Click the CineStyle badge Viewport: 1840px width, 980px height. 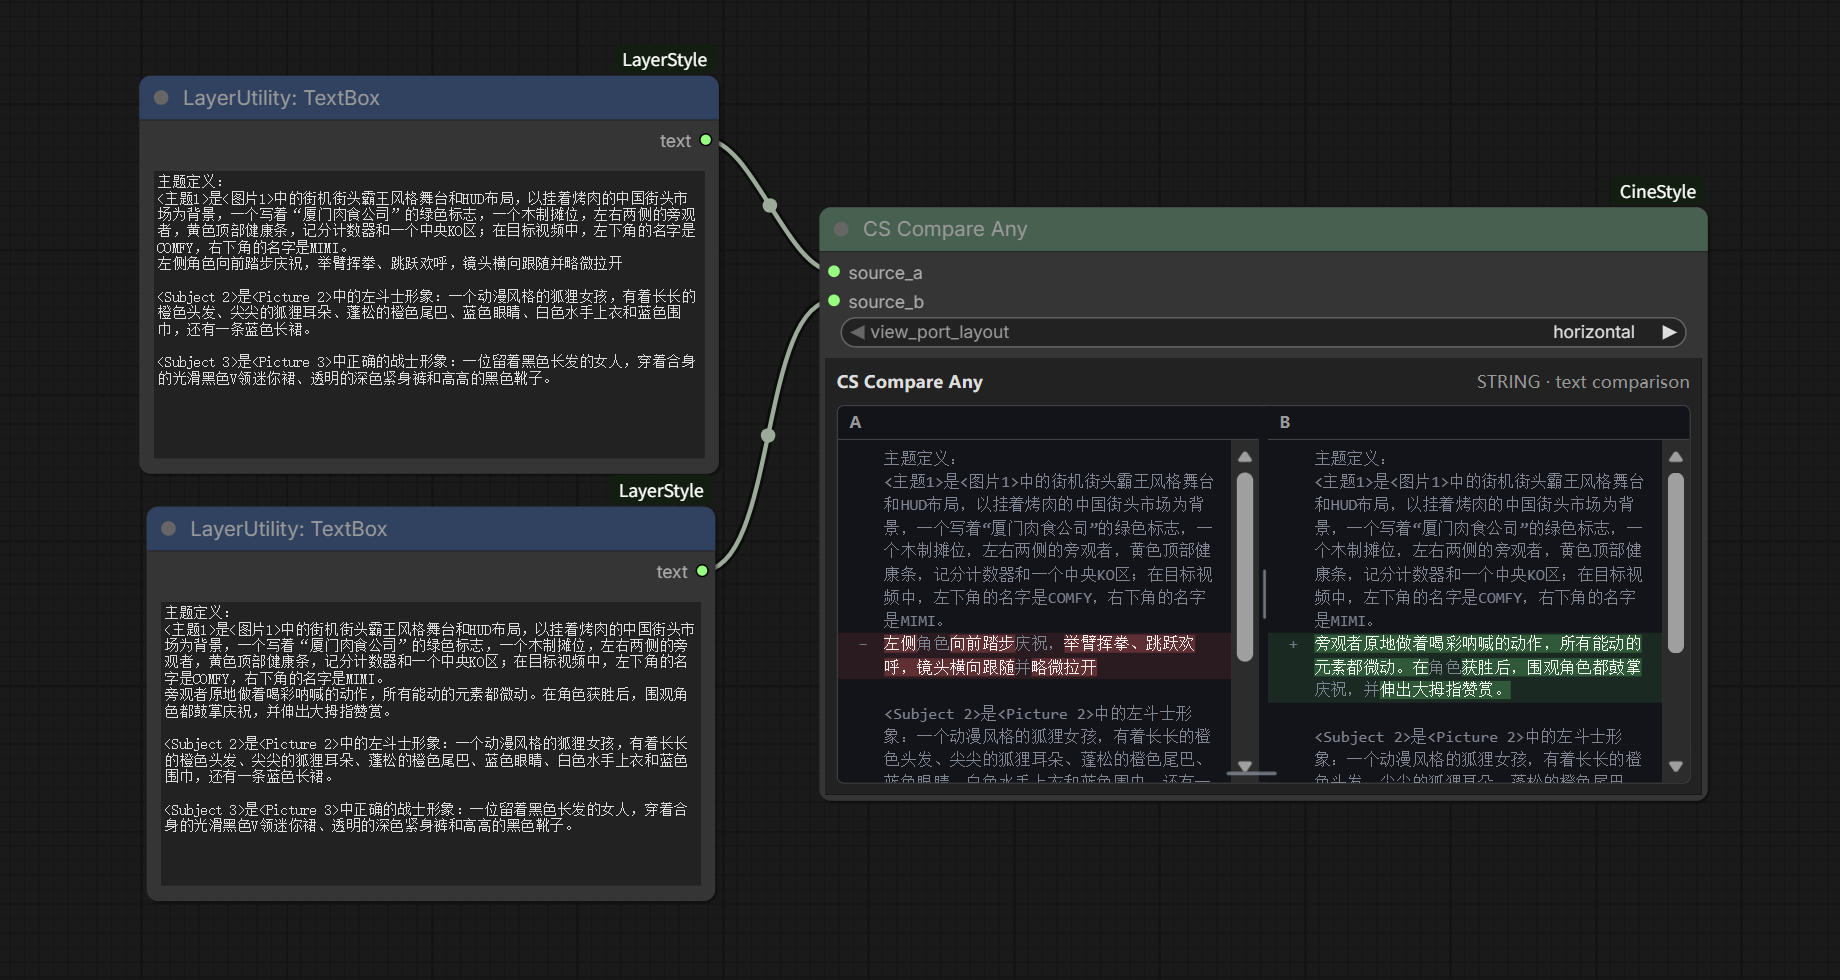tap(1657, 192)
